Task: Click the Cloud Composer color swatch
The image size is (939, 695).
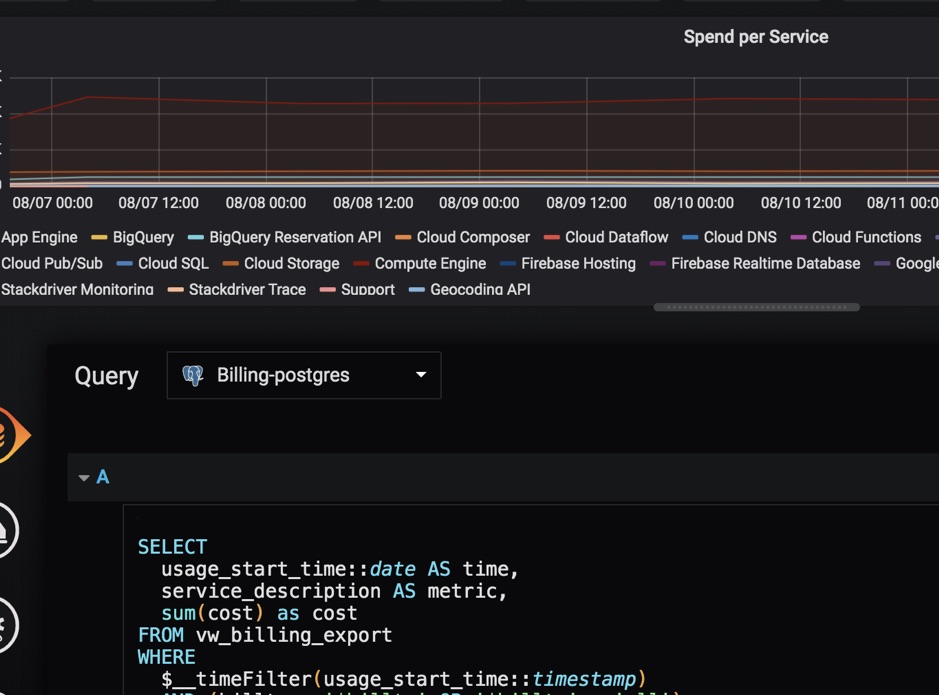Action: (x=403, y=238)
